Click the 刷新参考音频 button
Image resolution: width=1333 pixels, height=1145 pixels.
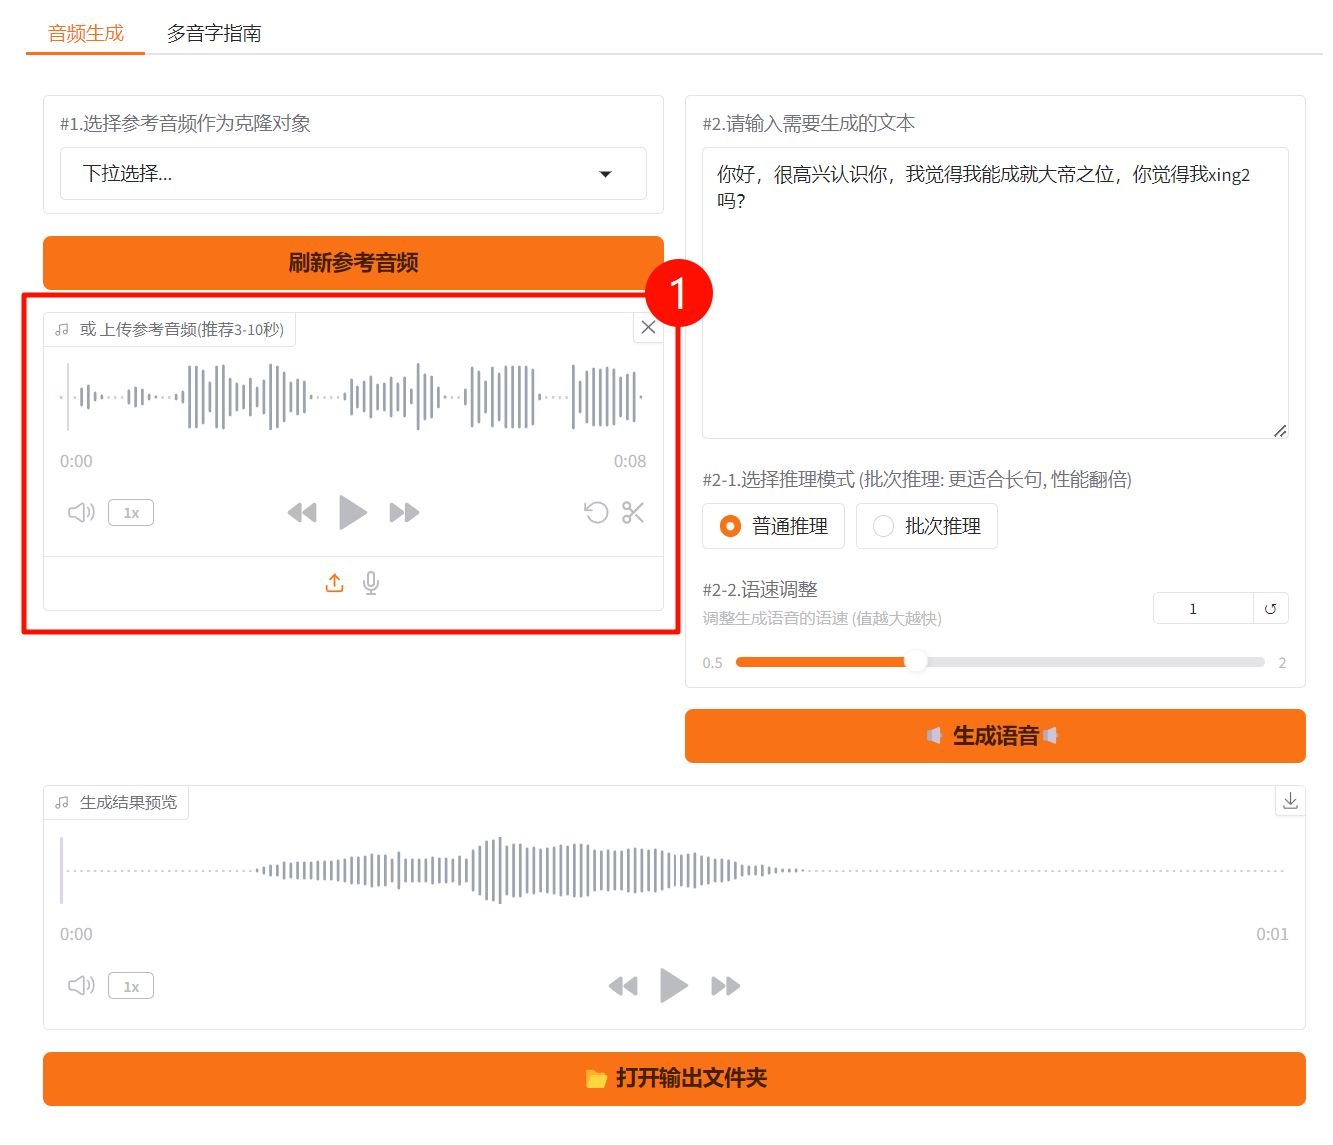[x=353, y=263]
